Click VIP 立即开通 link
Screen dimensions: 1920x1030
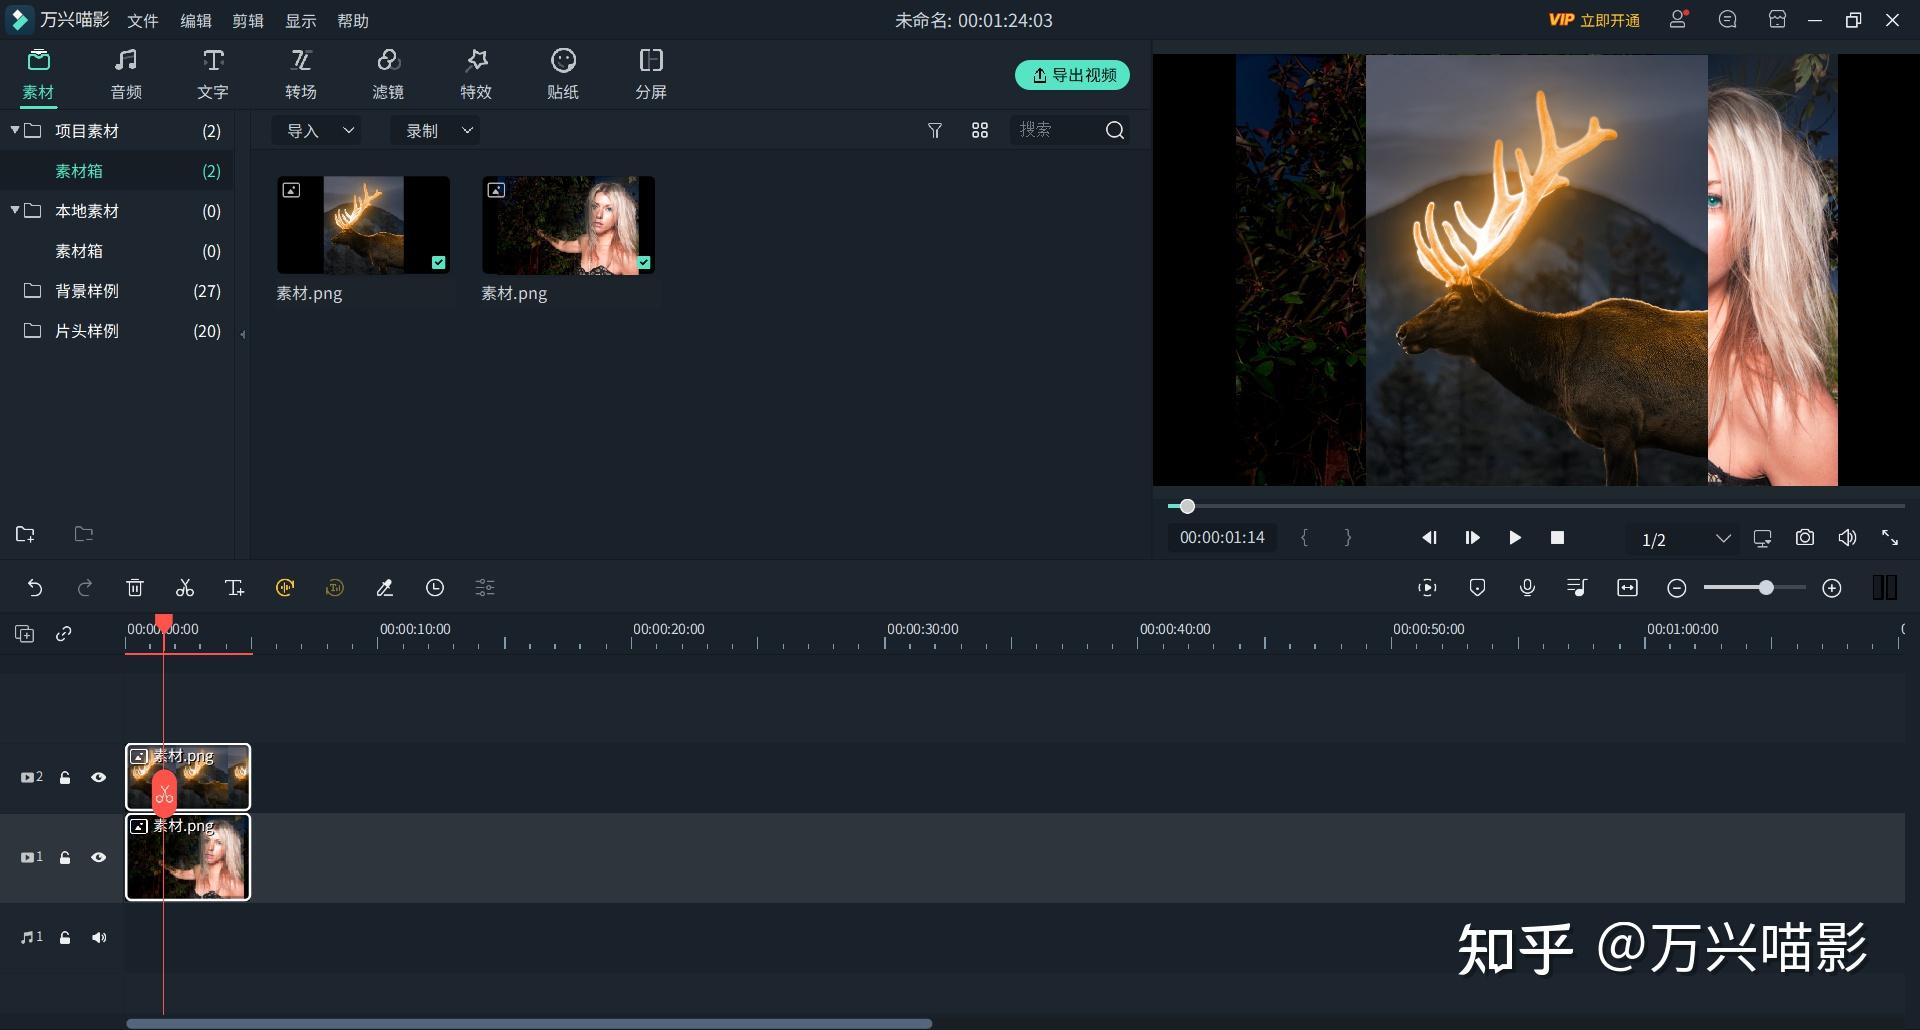pyautogui.click(x=1594, y=20)
